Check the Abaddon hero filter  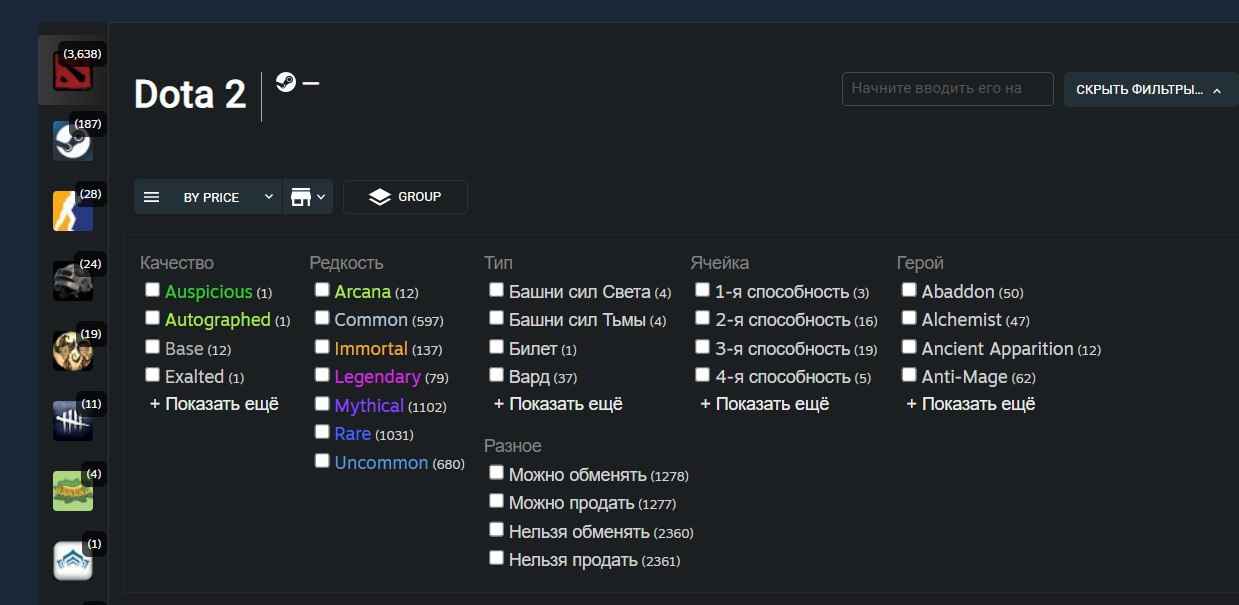click(909, 289)
